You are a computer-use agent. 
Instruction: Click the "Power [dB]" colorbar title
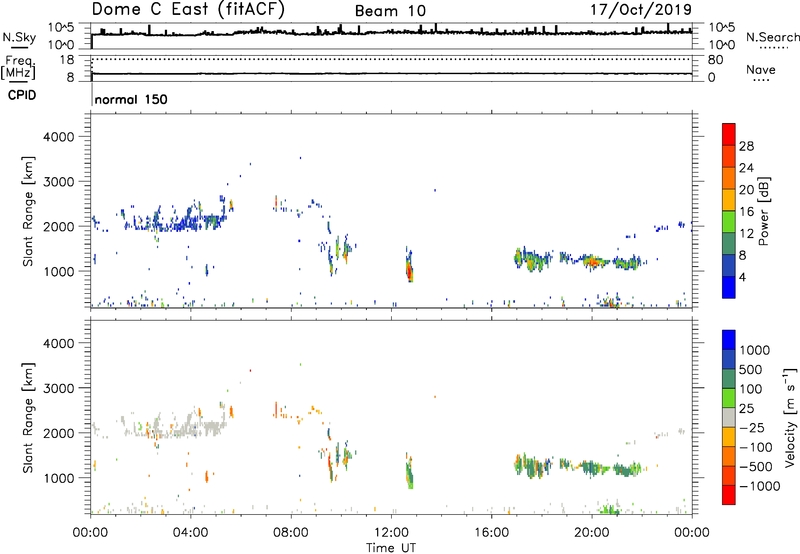click(x=763, y=211)
